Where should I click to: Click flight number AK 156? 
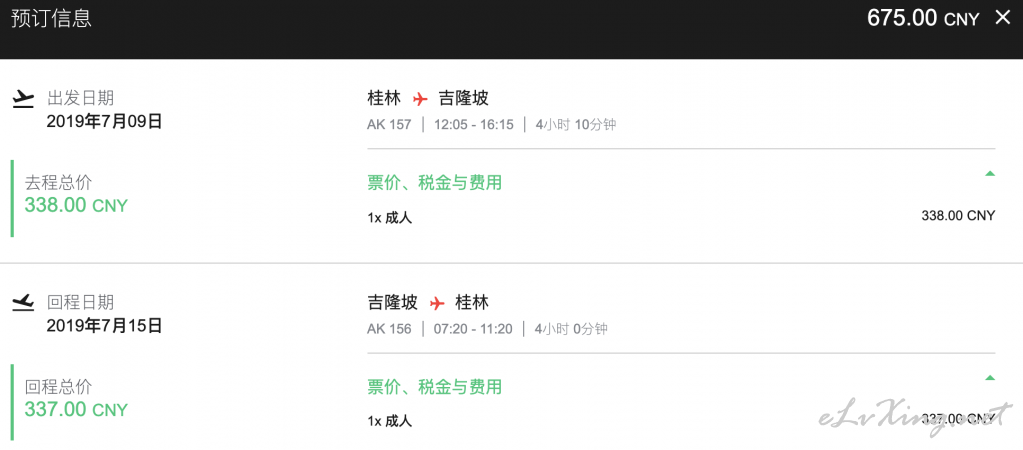389,329
